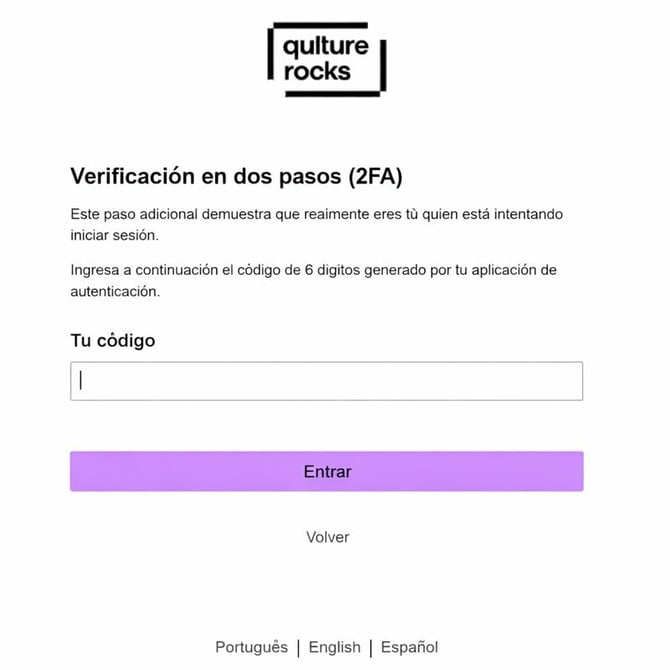Click the word "qulture" in the logo

326,46
